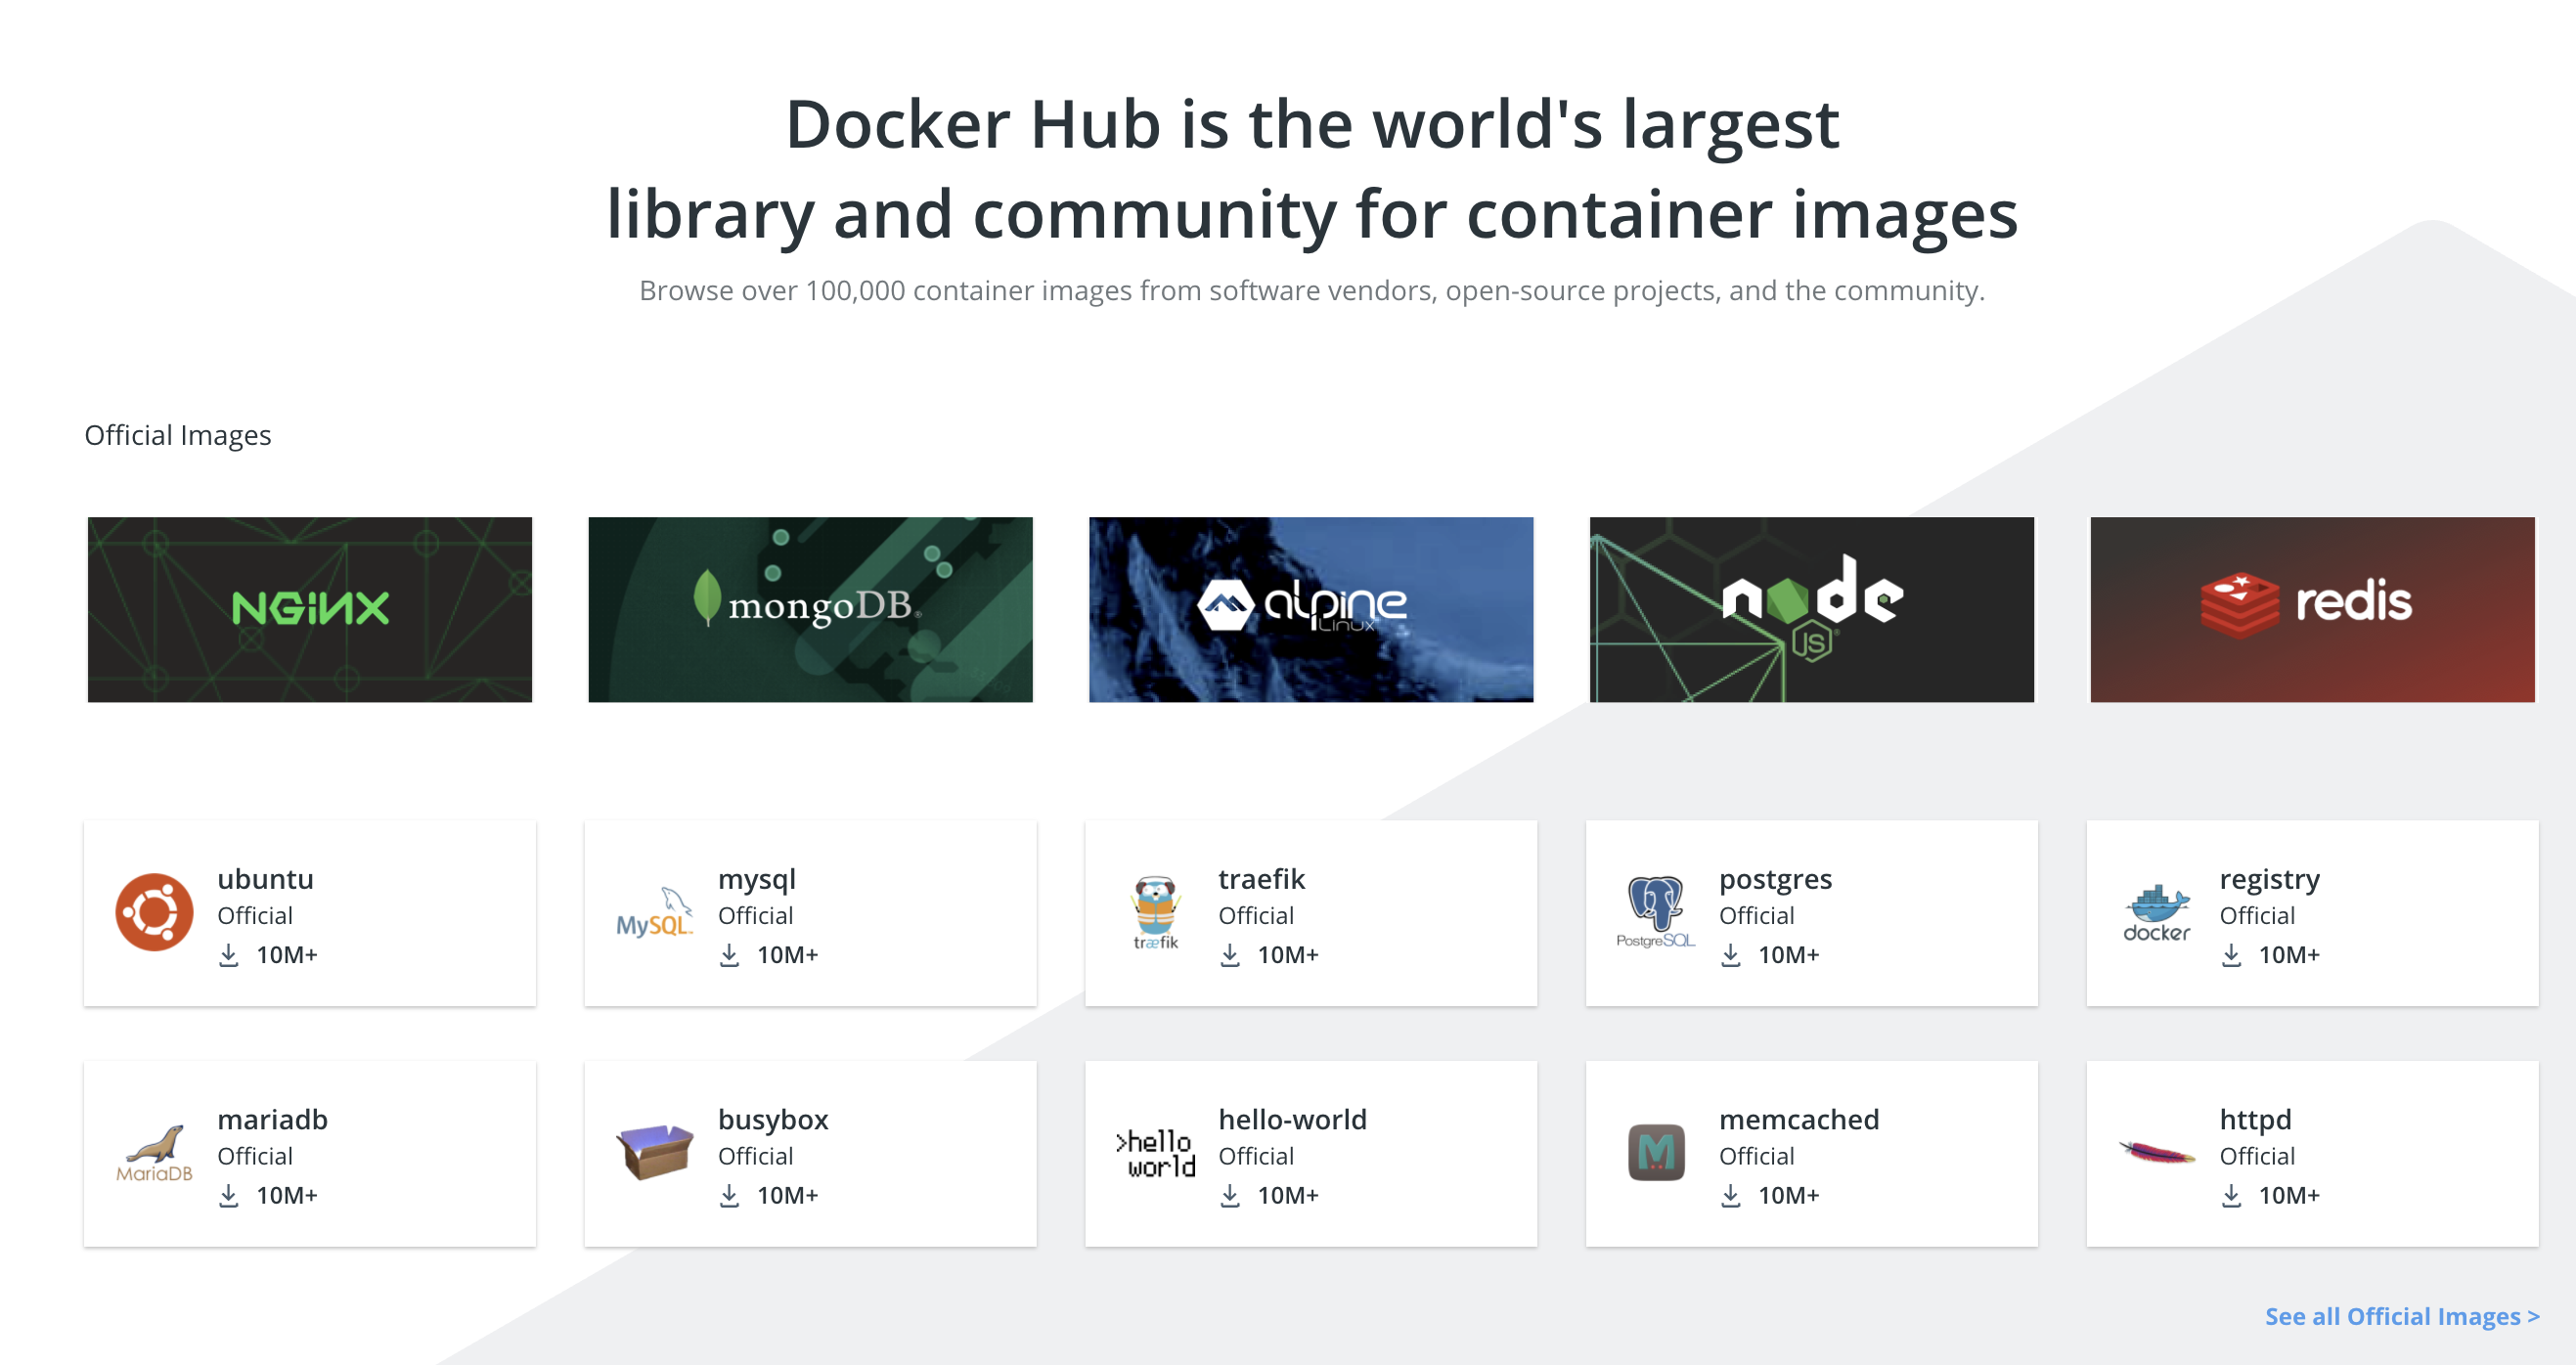Click the Official label under postgres
Viewport: 2576px width, 1365px height.
point(1756,916)
